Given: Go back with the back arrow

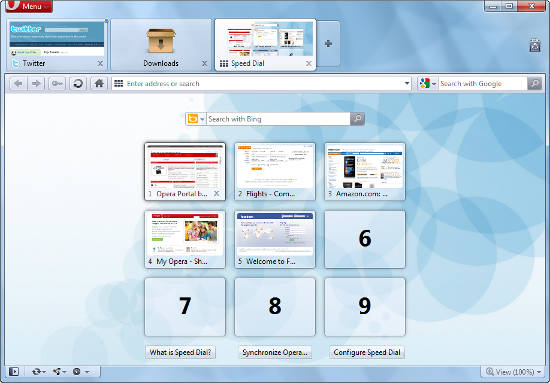Looking at the screenshot, I should 18,84.
